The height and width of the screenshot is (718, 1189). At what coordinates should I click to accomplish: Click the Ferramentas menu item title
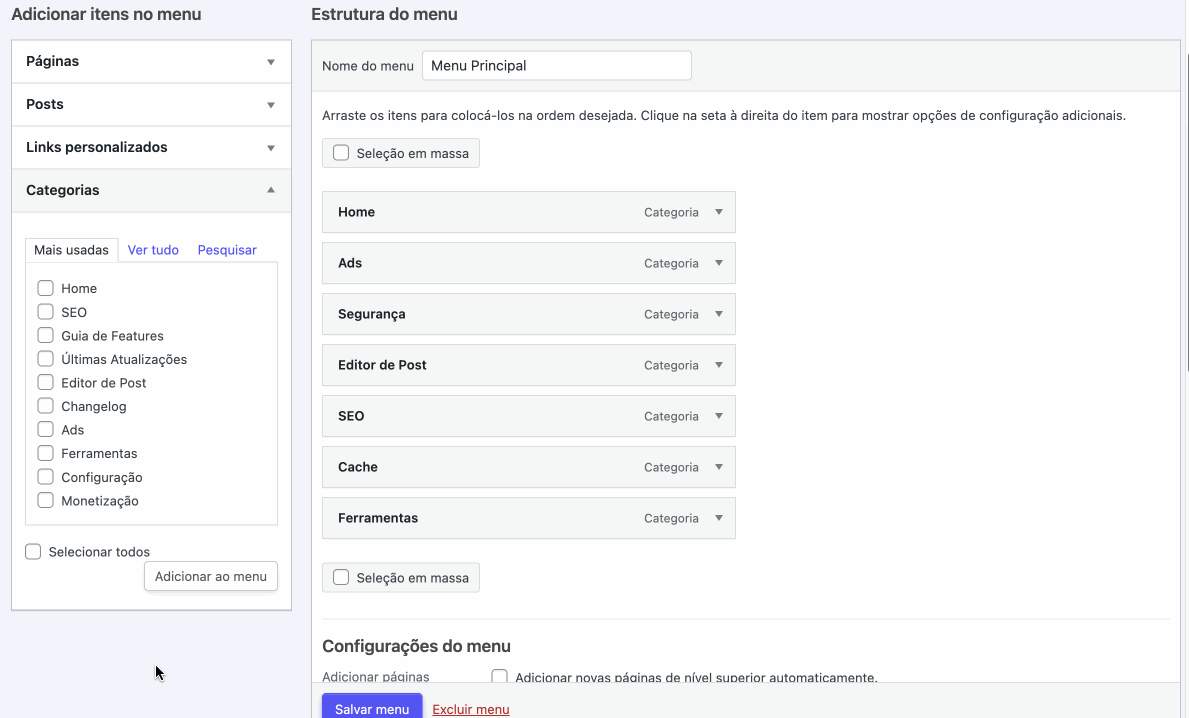point(378,518)
